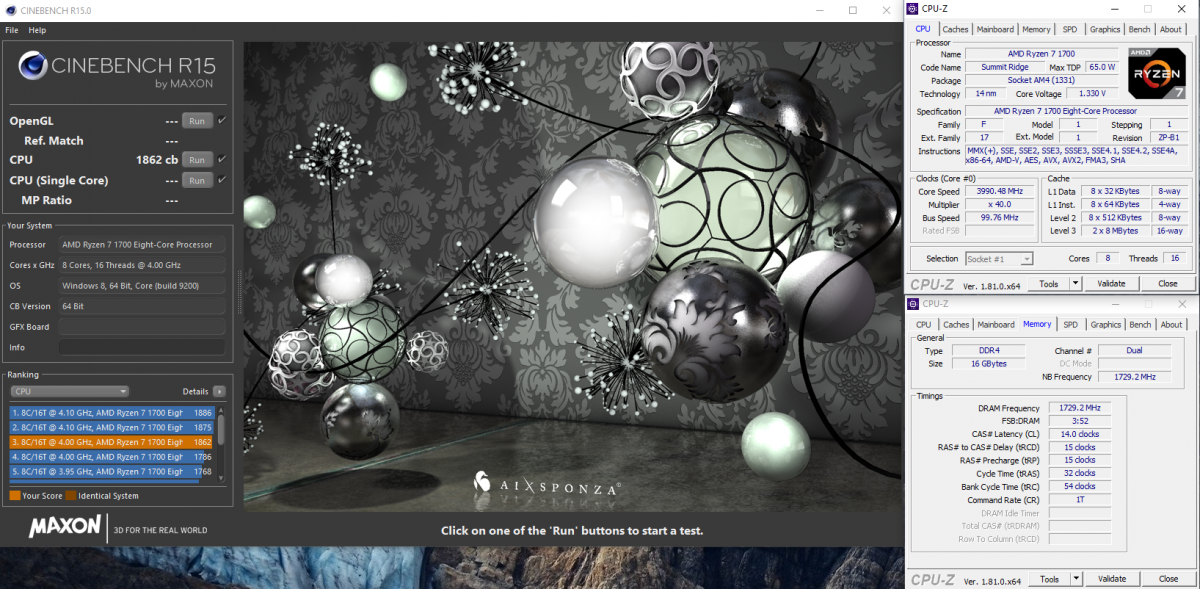Click Tools button in upper CPU-Z window
The height and width of the screenshot is (589, 1200).
click(x=1048, y=284)
